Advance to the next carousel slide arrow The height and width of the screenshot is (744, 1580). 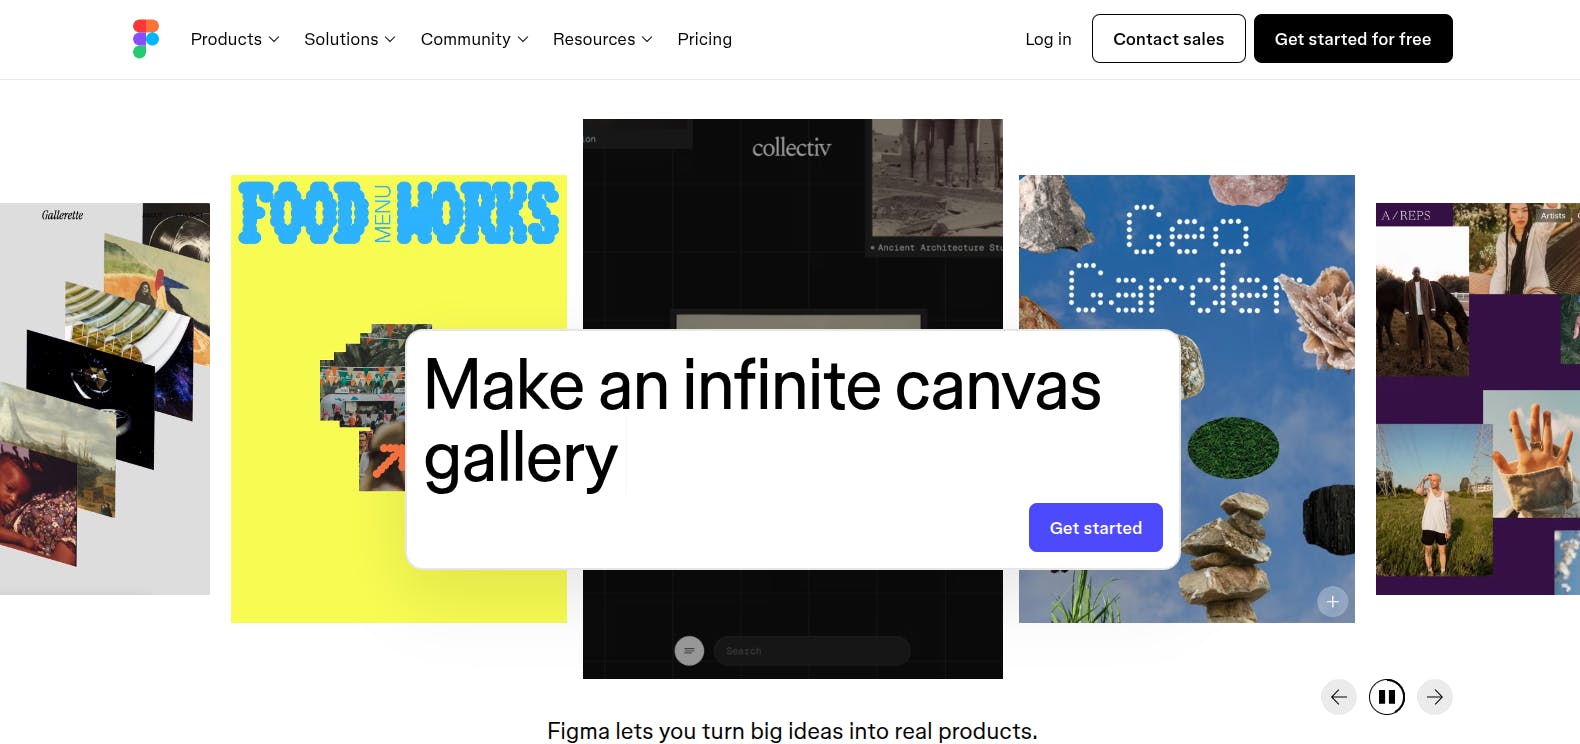click(x=1435, y=697)
